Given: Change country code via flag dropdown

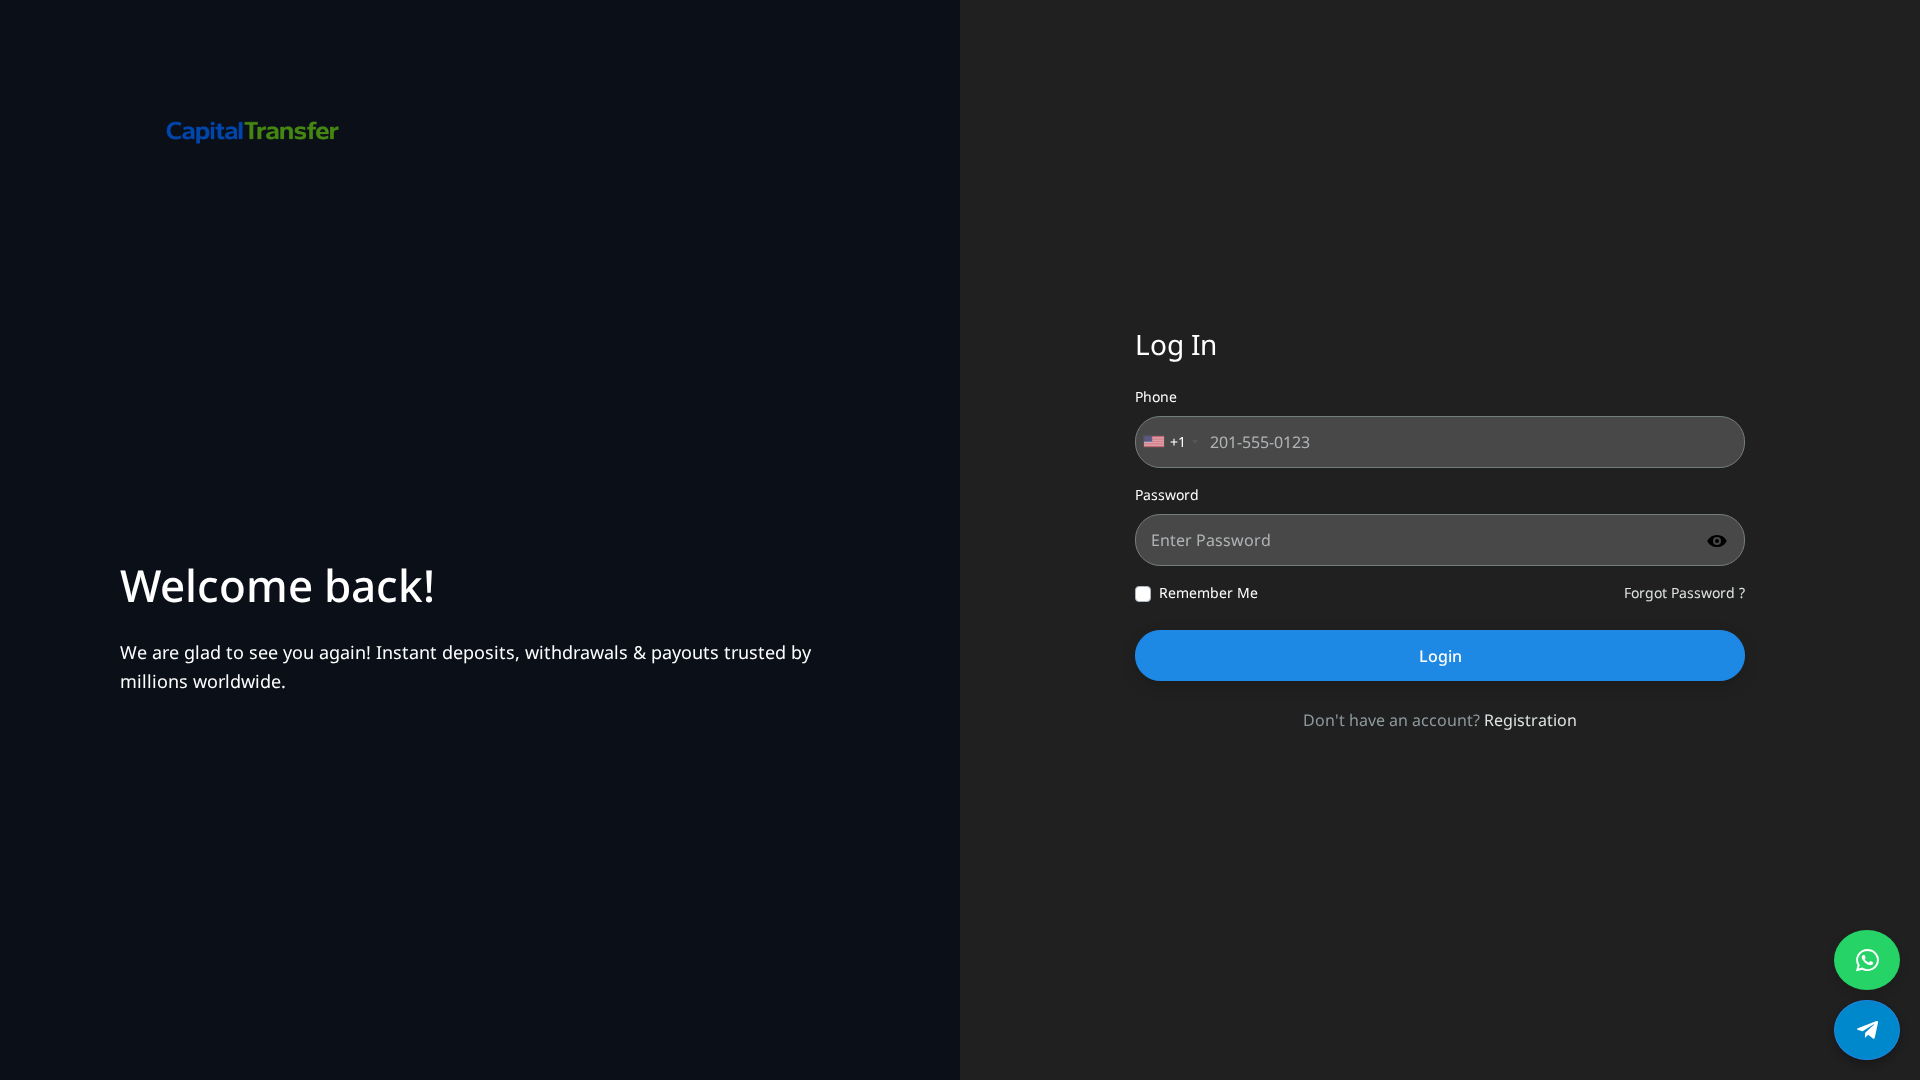Looking at the screenshot, I should pos(1166,441).
